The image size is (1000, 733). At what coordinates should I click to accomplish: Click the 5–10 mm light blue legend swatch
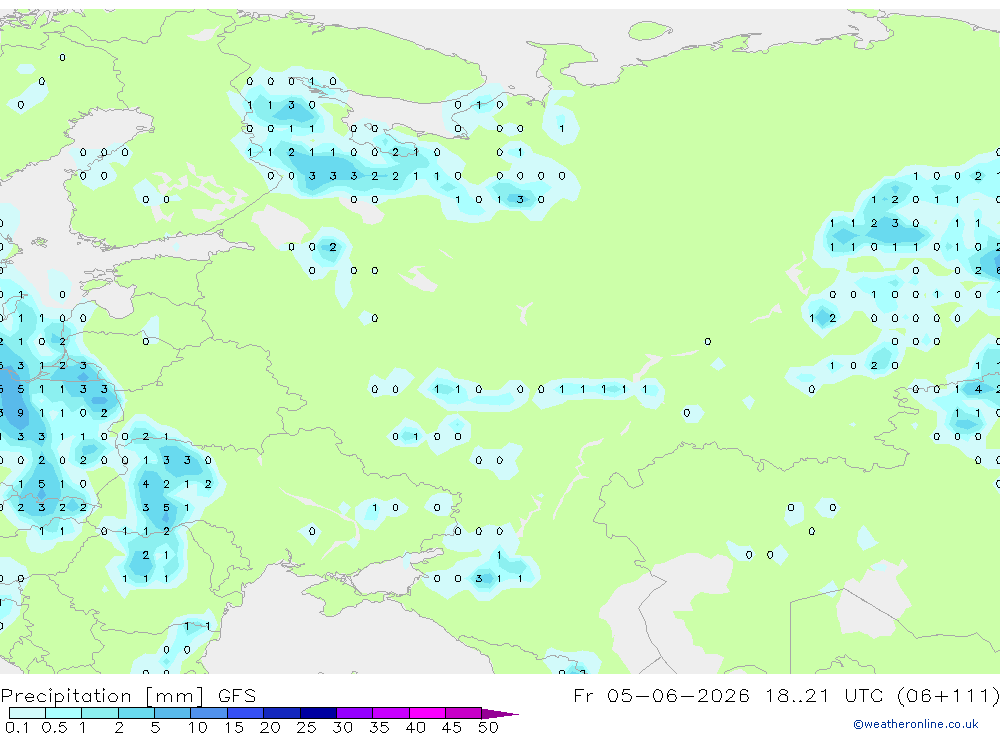172,713
